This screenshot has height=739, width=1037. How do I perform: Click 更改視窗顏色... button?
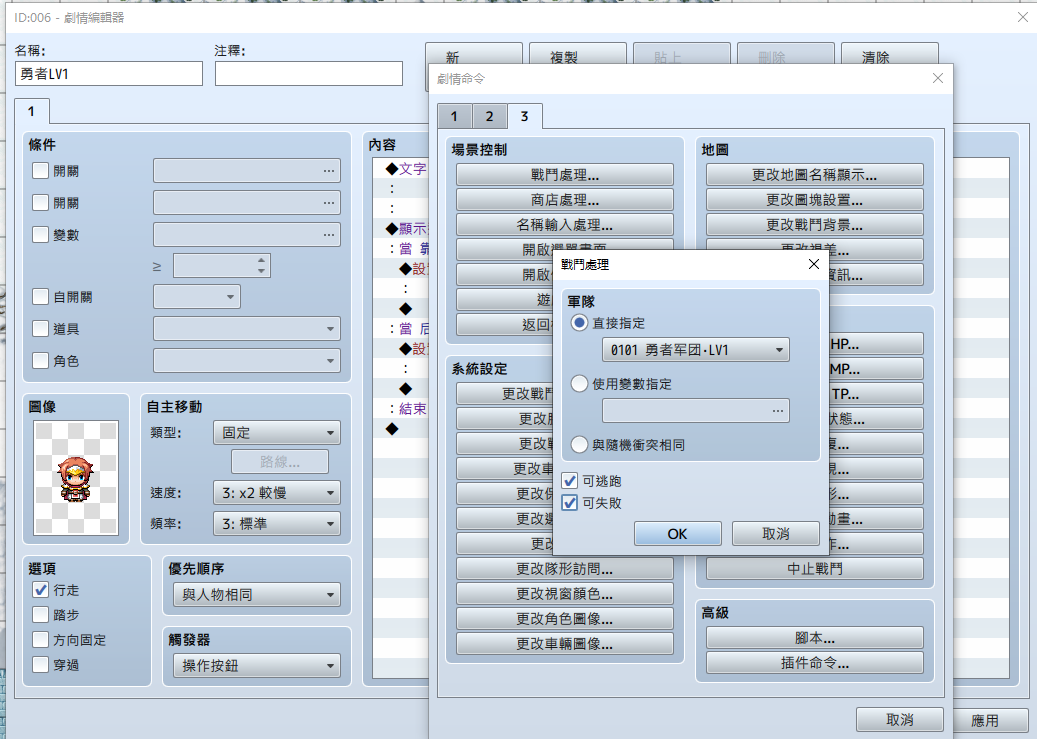click(565, 593)
